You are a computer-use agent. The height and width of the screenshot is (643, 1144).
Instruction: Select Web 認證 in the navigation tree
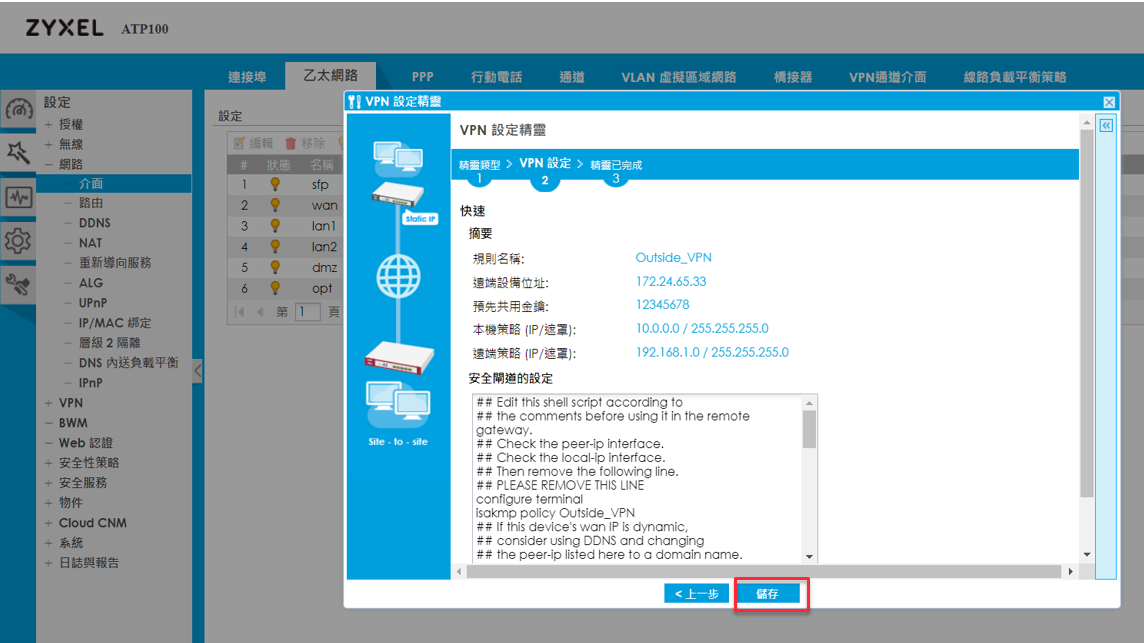point(86,443)
